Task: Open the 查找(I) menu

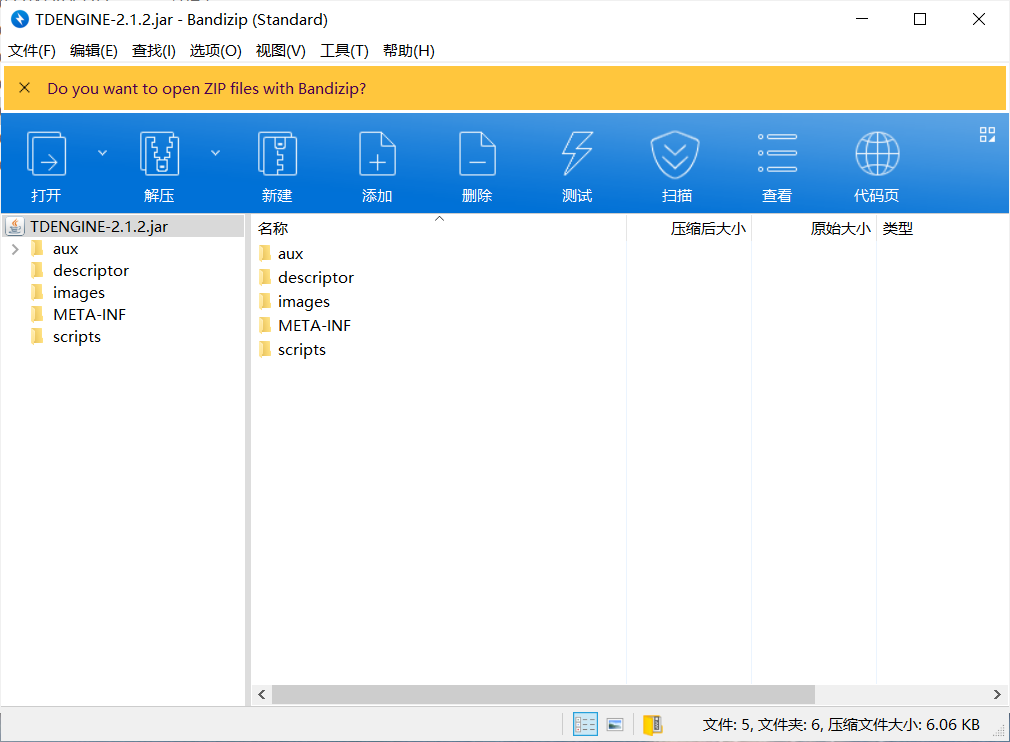Action: point(154,51)
